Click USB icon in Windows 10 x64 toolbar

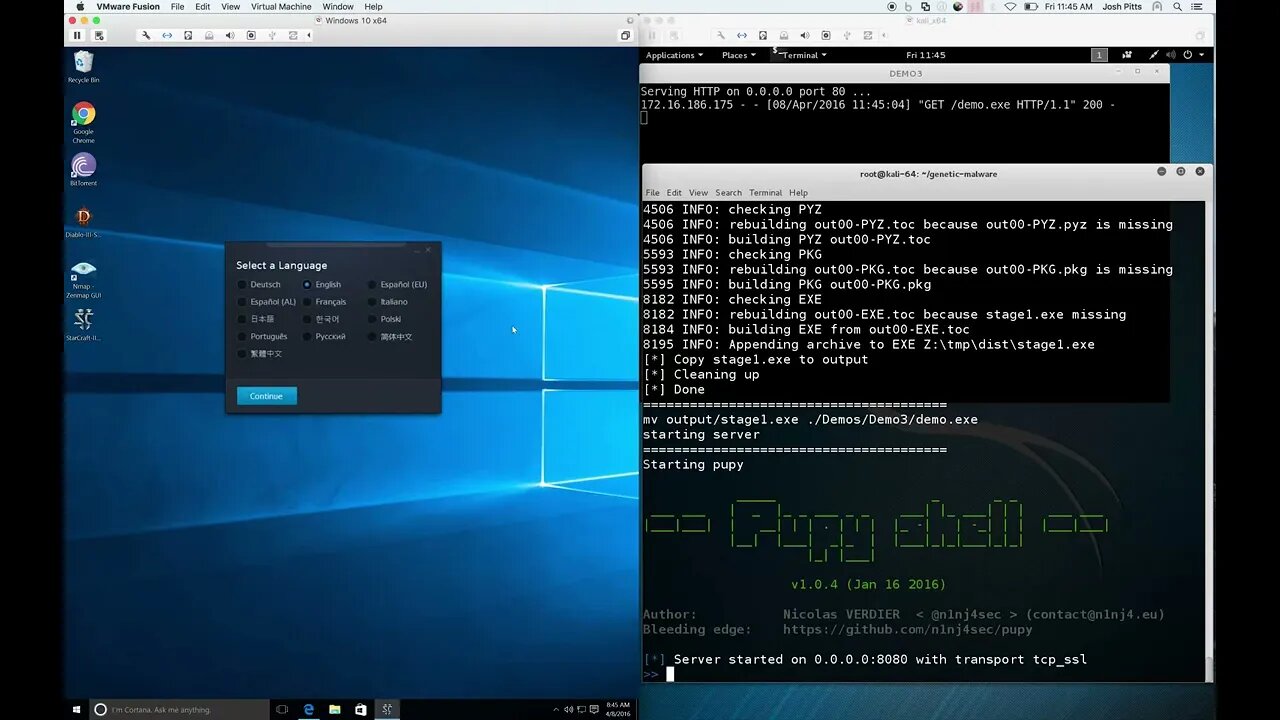point(272,35)
